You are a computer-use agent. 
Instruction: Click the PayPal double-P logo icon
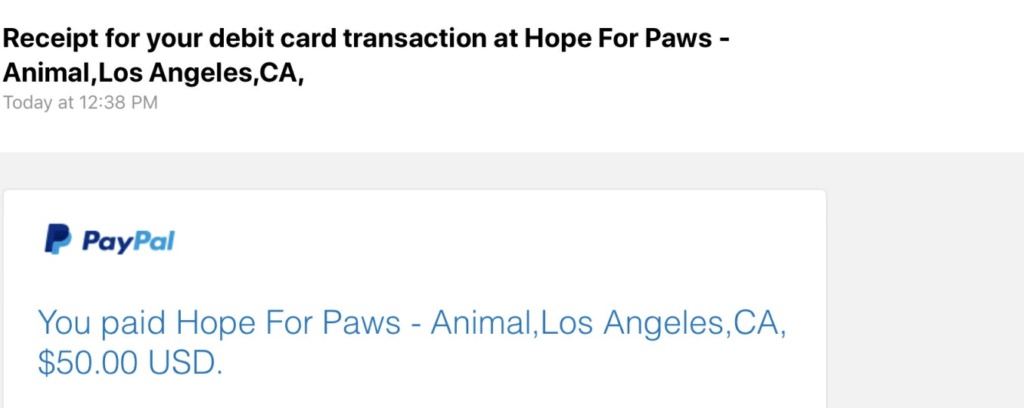tap(58, 239)
